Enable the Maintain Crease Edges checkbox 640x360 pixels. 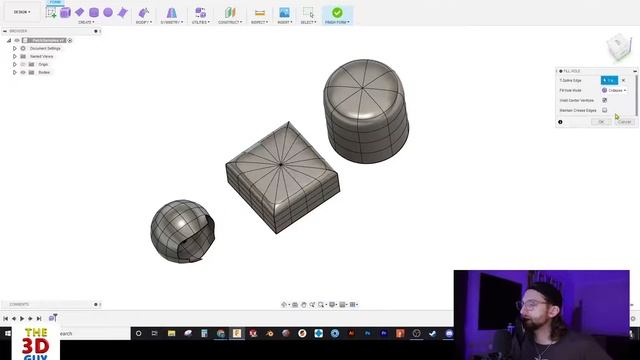pos(604,110)
